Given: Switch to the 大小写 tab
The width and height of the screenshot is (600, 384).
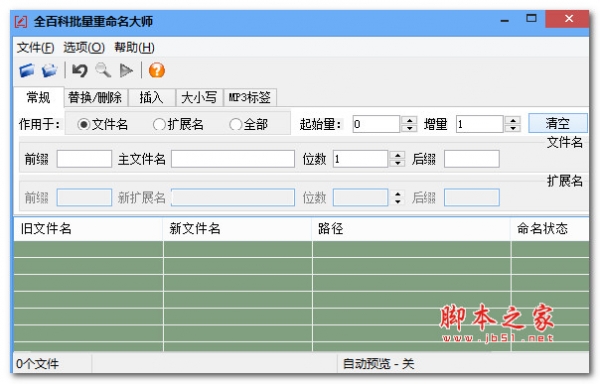Looking at the screenshot, I should tap(199, 97).
